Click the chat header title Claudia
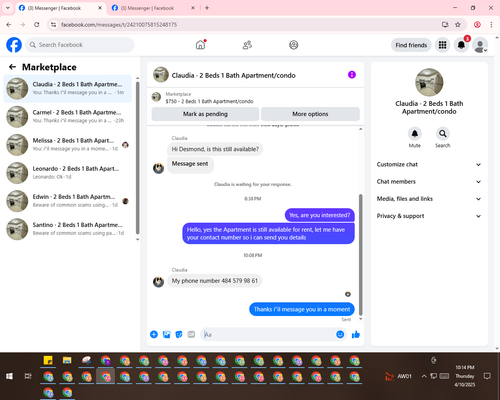Screen dimensions: 500x400 point(233,75)
